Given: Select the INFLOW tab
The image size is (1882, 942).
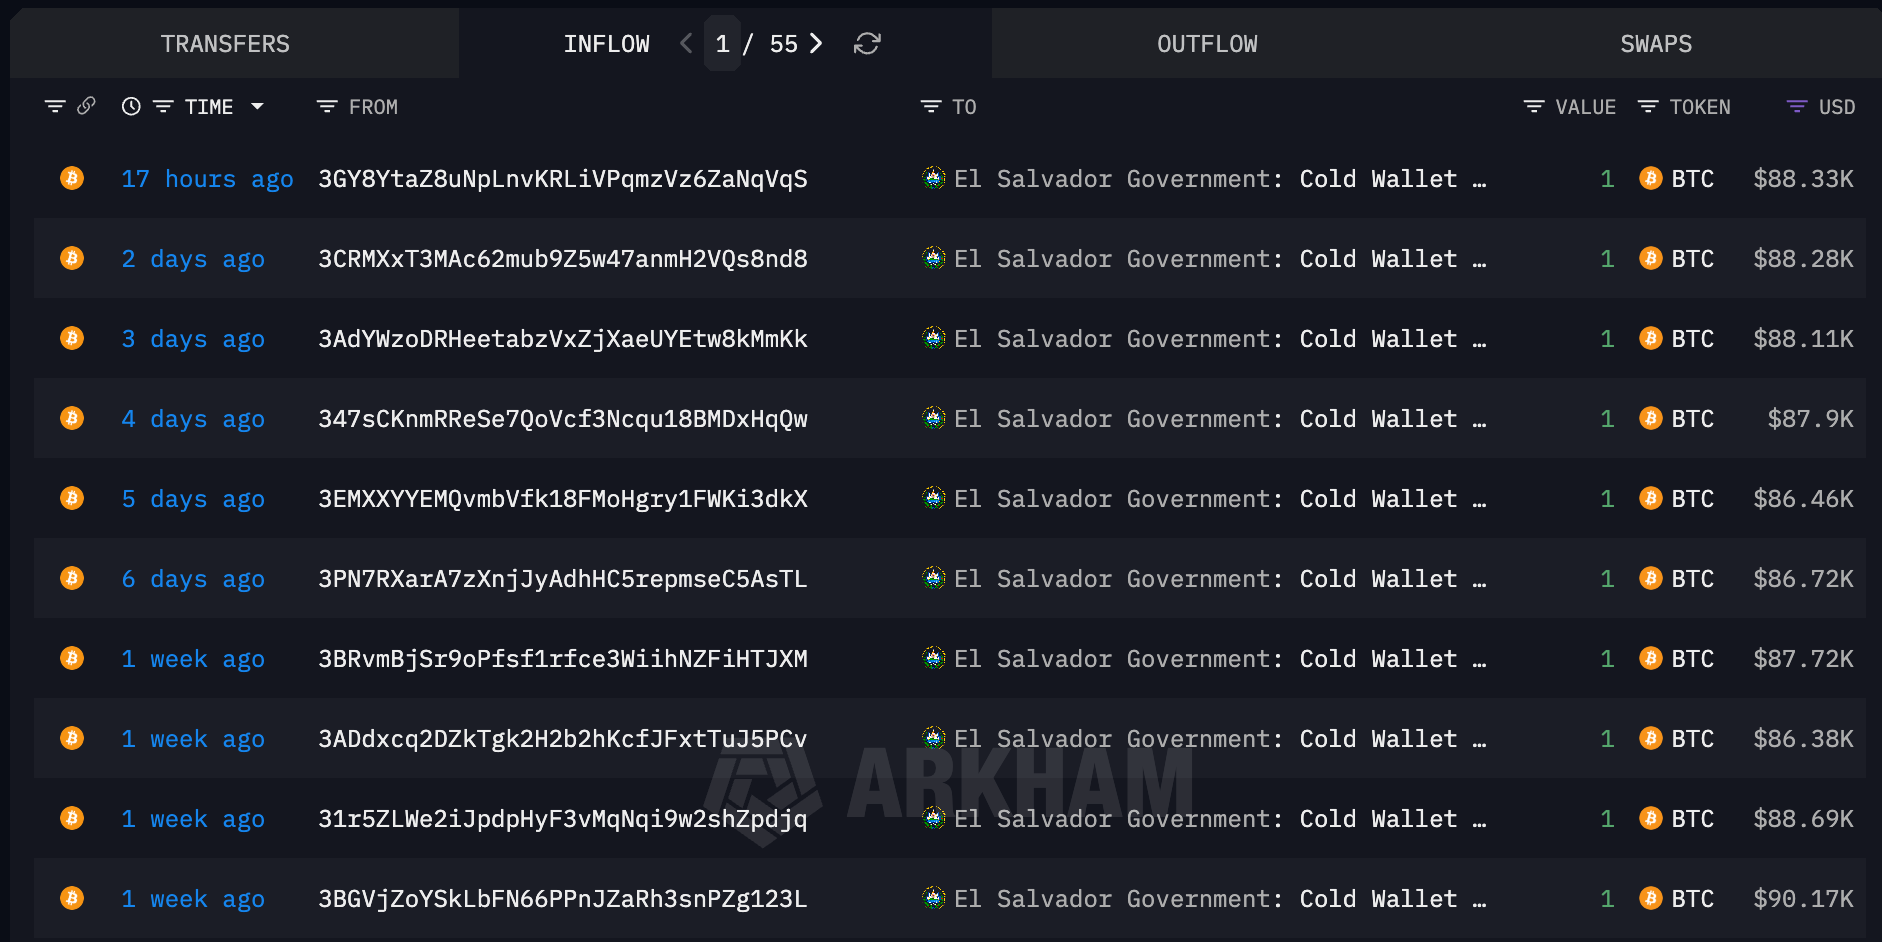Looking at the screenshot, I should click(606, 44).
